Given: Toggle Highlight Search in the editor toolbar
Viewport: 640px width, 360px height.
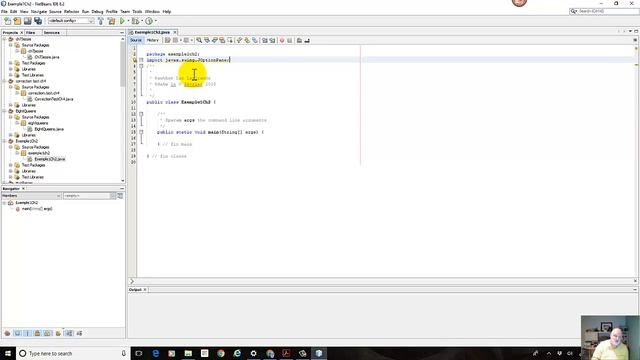Looking at the screenshot, I should pos(222,40).
